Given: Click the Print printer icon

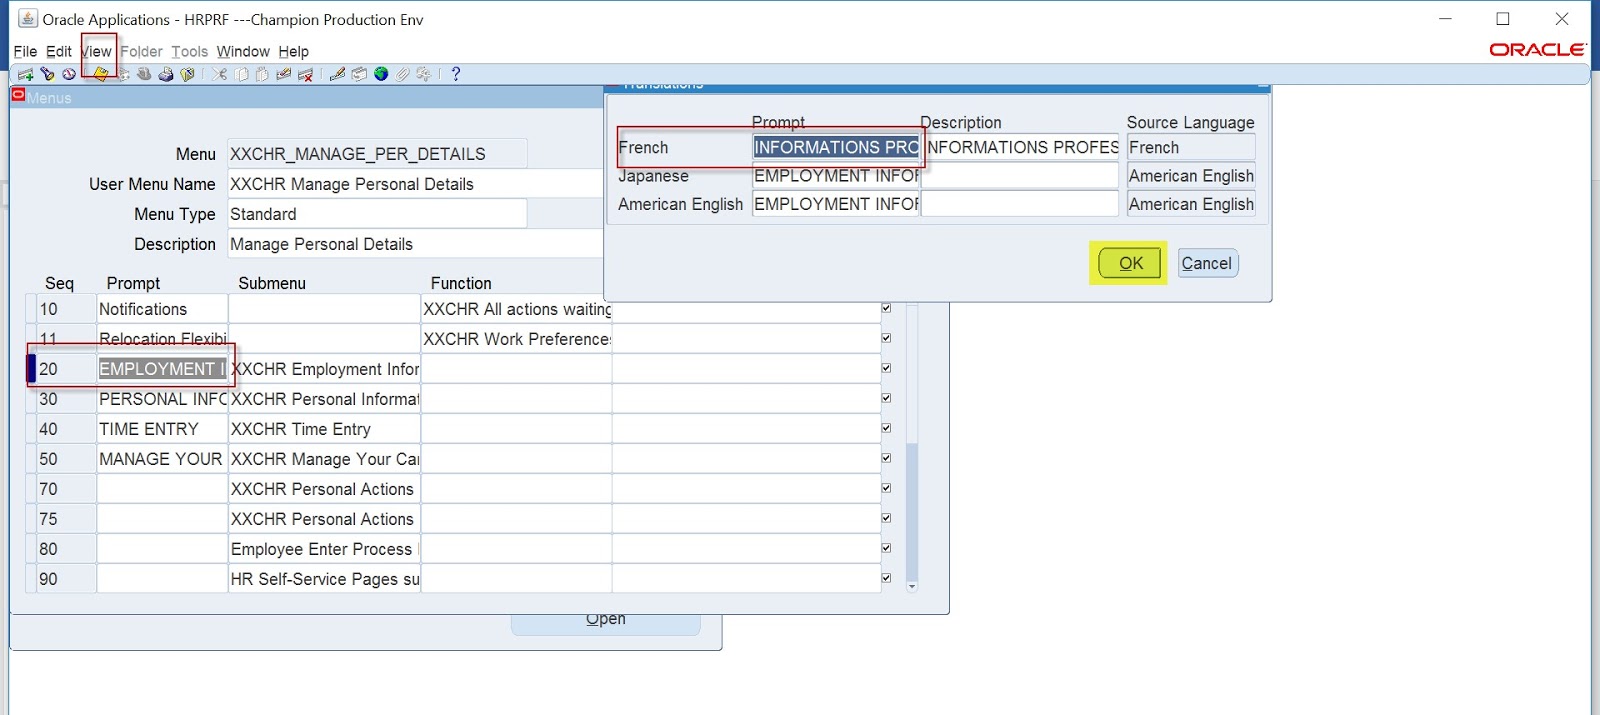Looking at the screenshot, I should point(166,74).
